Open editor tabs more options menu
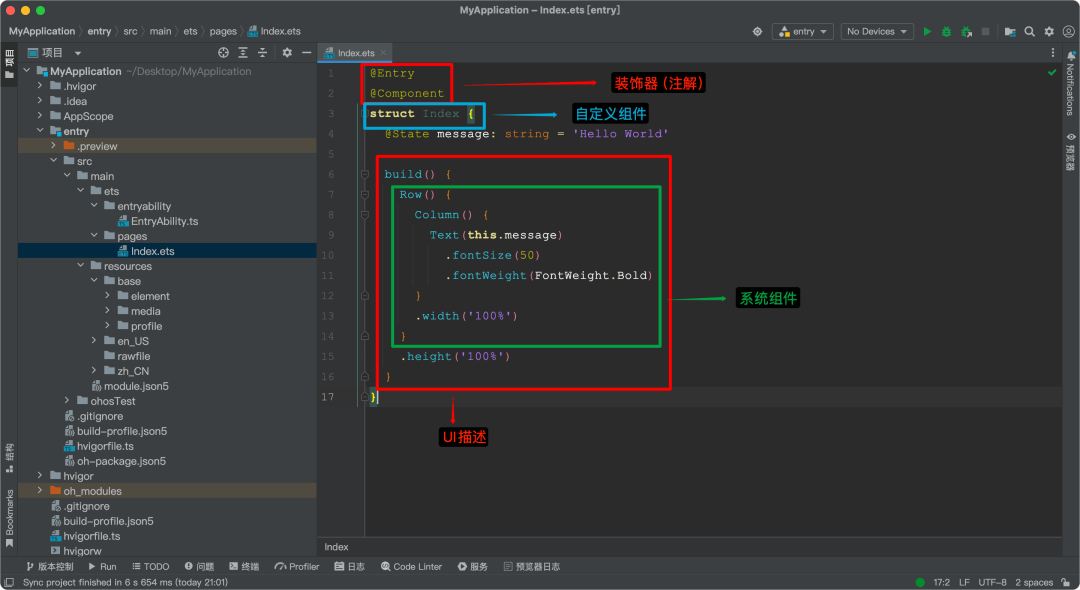Screen dimensions: 1080x590 (x=1052, y=52)
